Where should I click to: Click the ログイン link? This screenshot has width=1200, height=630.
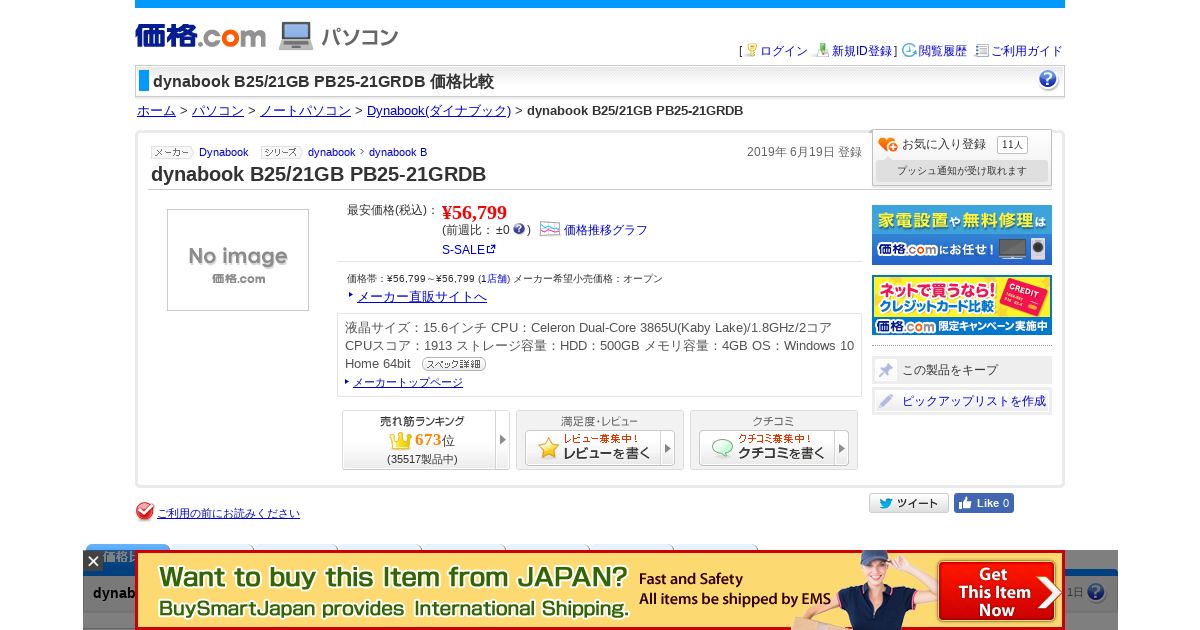point(783,51)
